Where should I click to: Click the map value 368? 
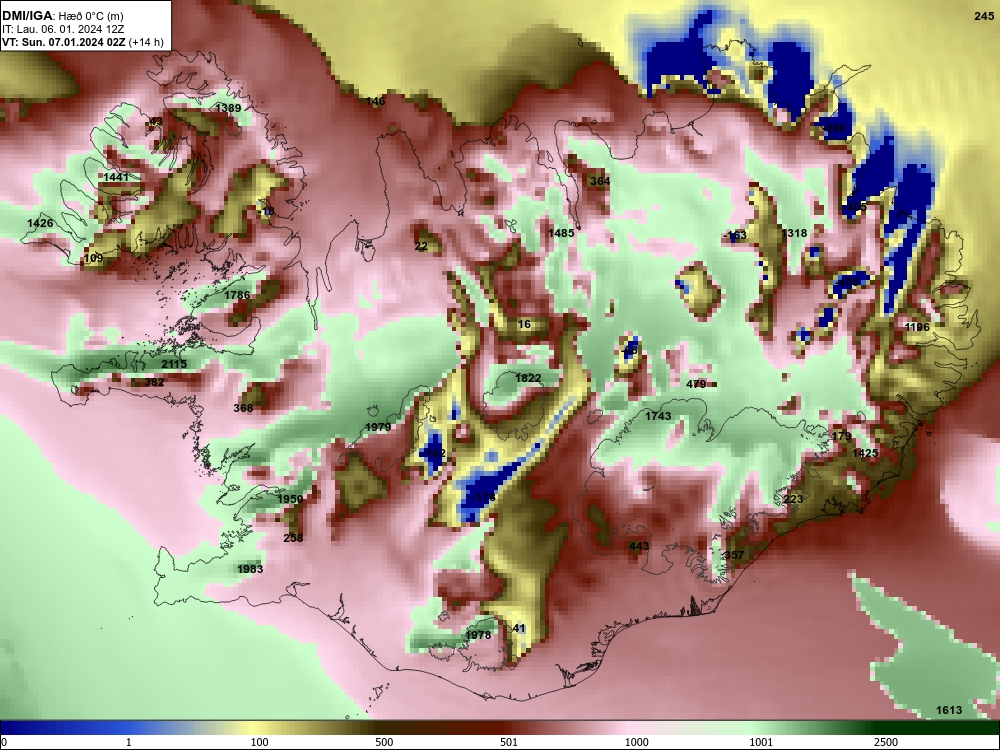click(243, 408)
